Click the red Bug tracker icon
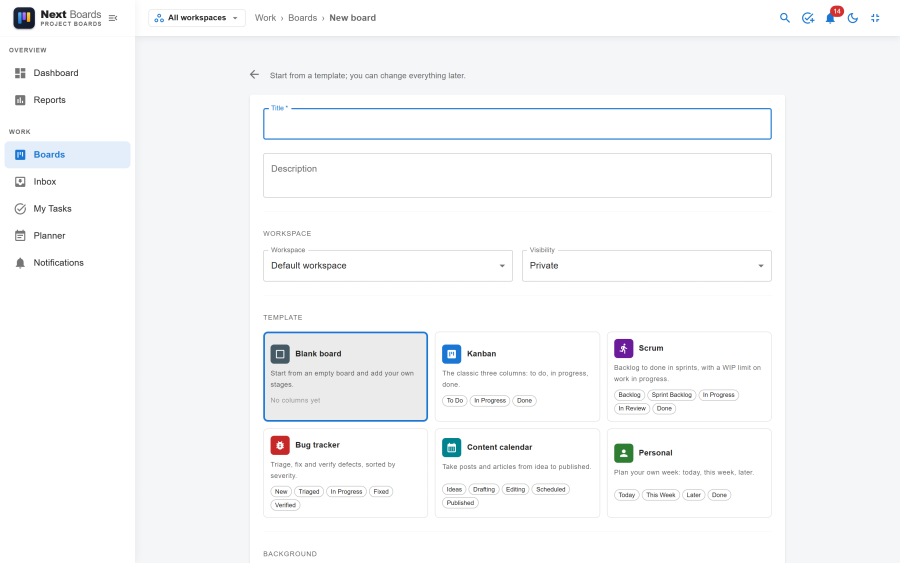The image size is (900, 563). click(x=280, y=445)
